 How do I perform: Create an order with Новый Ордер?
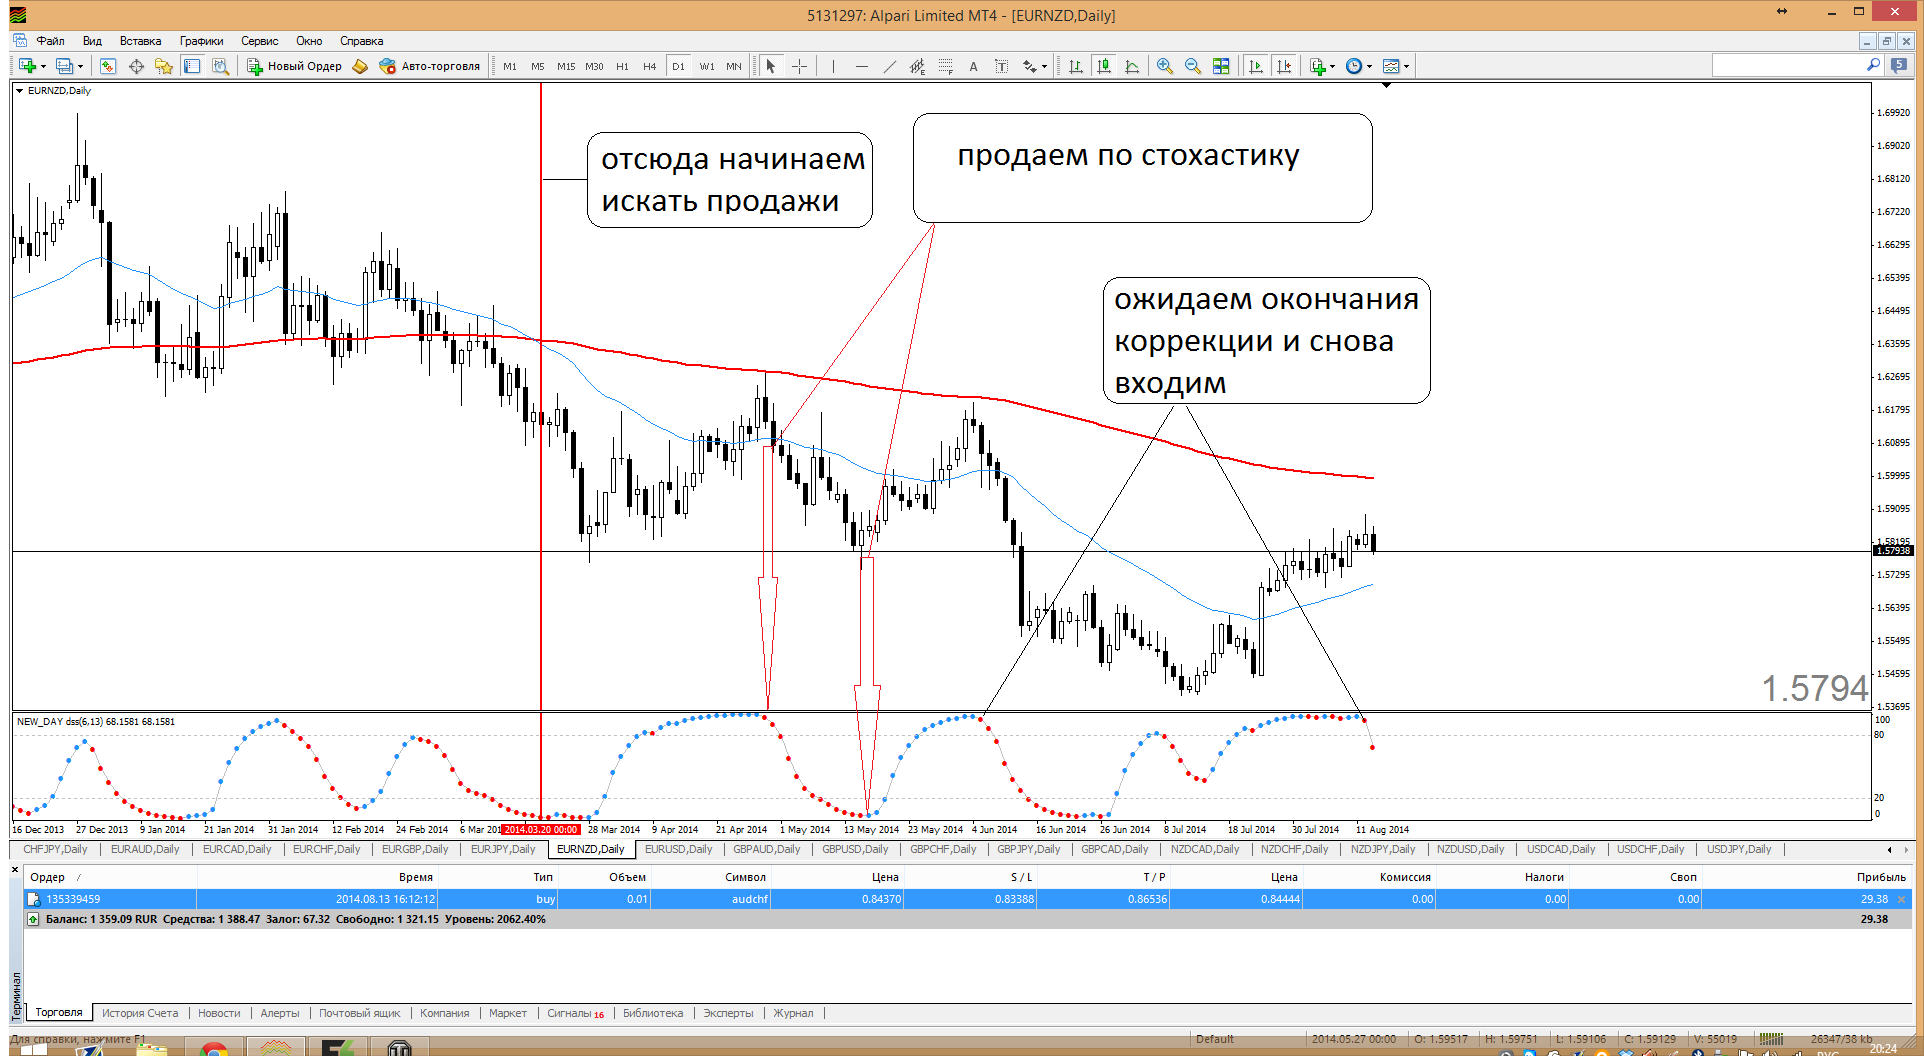294,66
